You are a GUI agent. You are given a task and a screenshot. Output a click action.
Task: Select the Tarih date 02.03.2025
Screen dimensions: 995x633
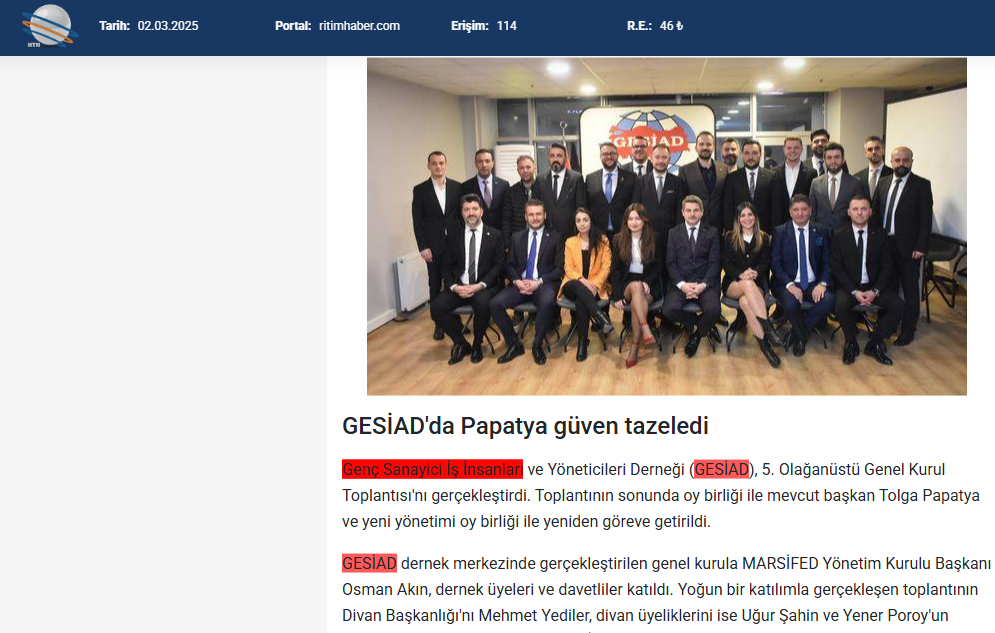168,26
